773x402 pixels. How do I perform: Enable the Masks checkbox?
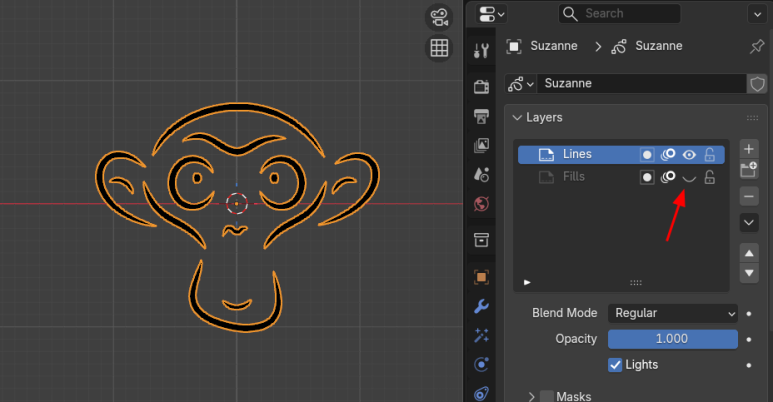547,396
